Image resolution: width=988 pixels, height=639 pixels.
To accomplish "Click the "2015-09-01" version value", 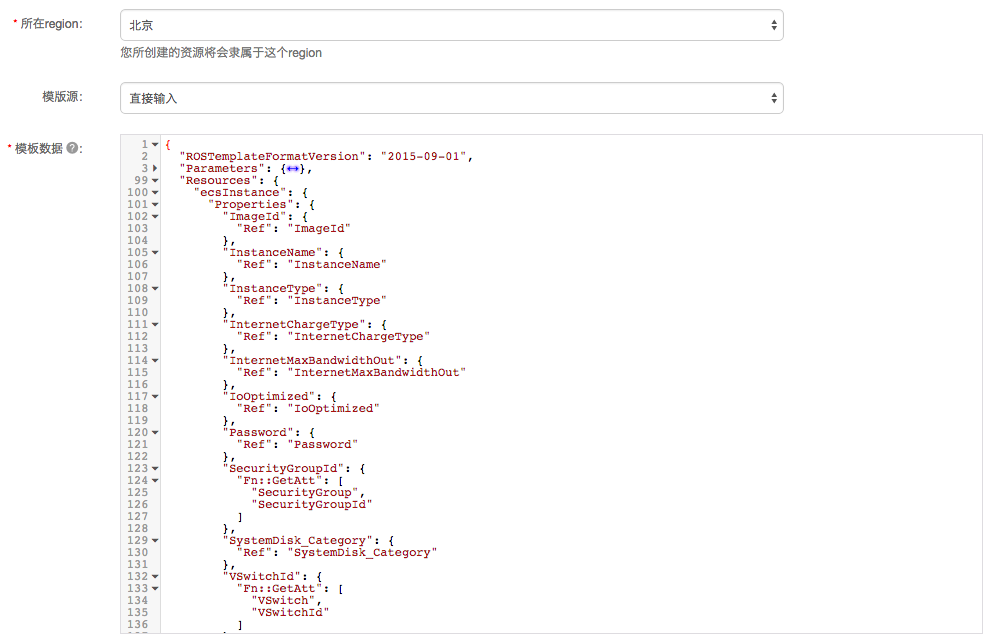I will point(423,156).
